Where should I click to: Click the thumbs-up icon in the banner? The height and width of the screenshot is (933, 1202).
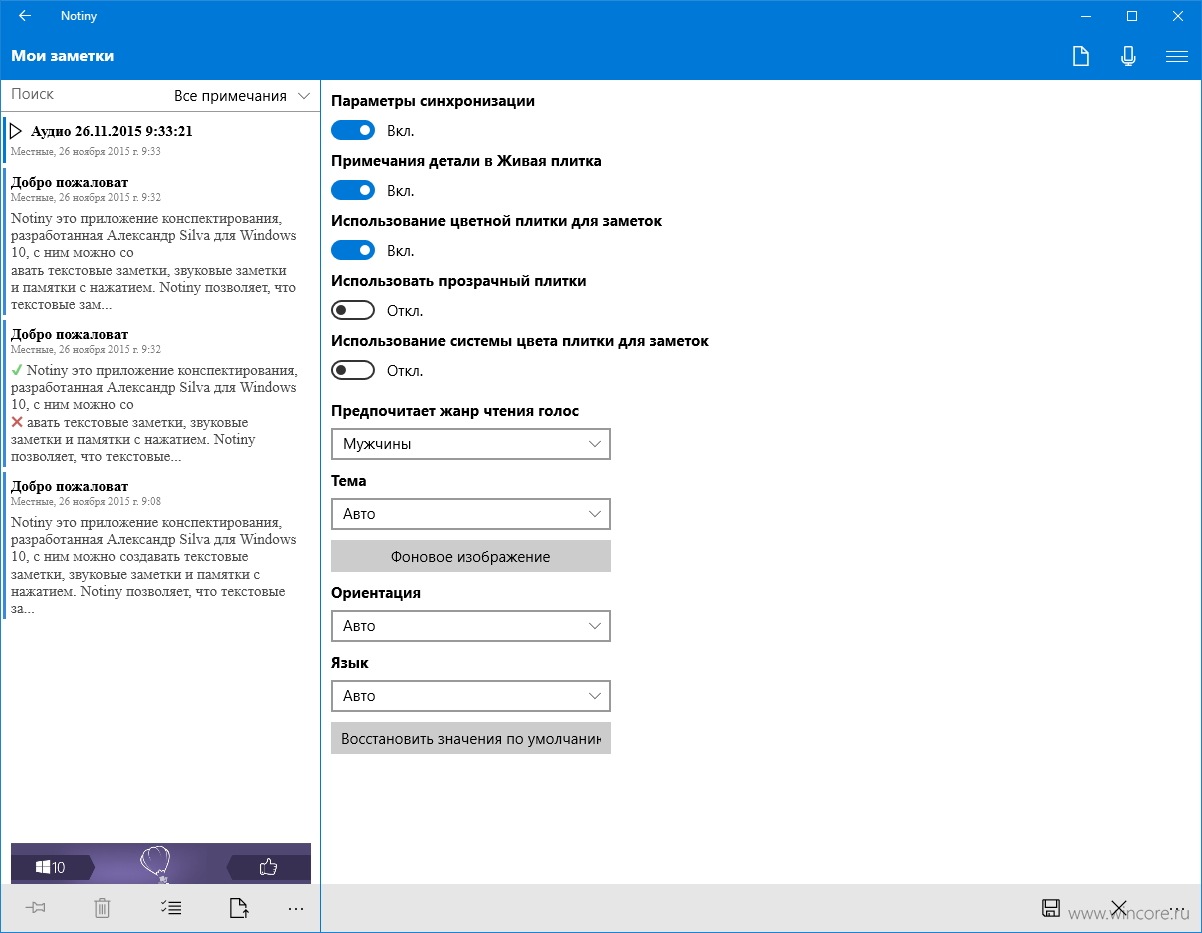click(x=267, y=867)
